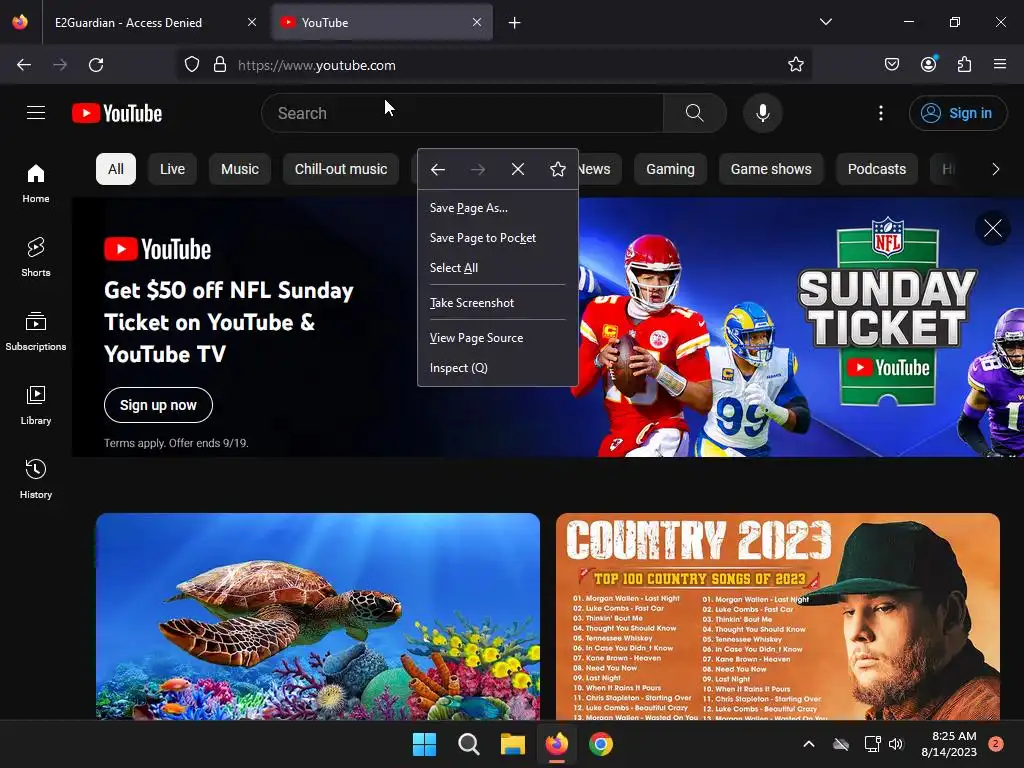Select the Music category chip
The image size is (1024, 768).
point(240,169)
